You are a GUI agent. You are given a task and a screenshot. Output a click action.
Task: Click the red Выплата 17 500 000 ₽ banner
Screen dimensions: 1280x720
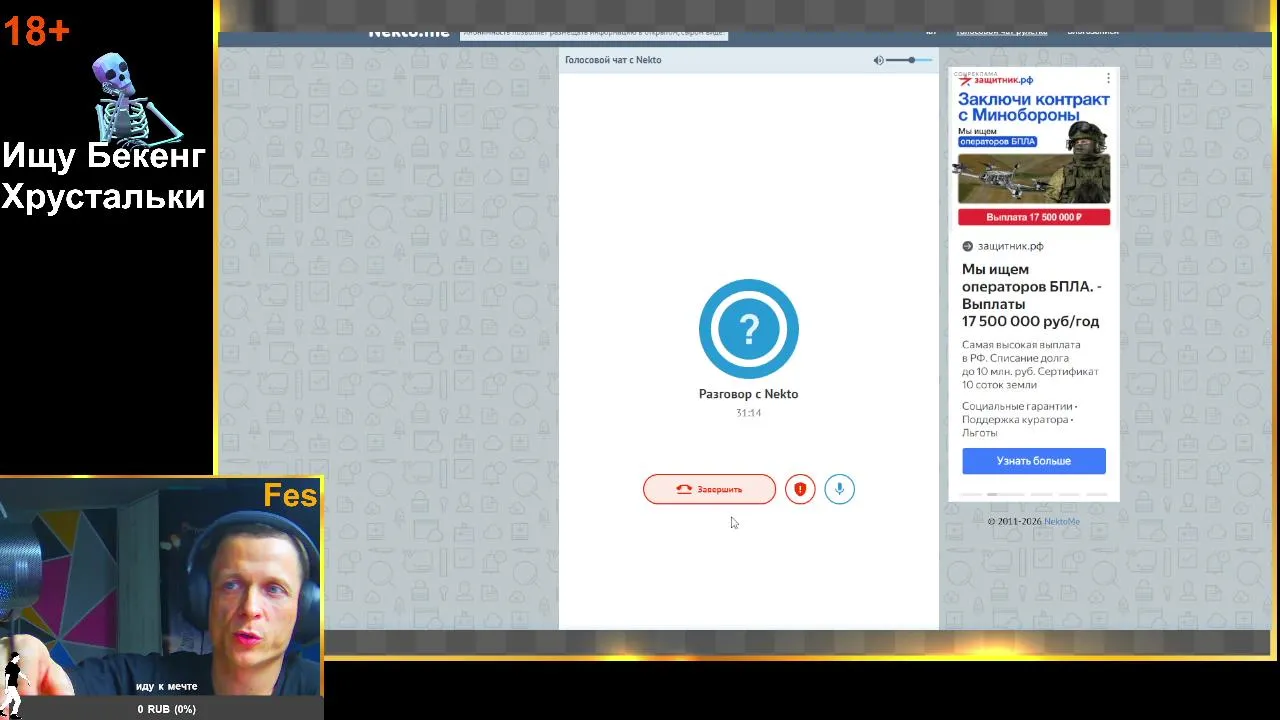[1034, 217]
